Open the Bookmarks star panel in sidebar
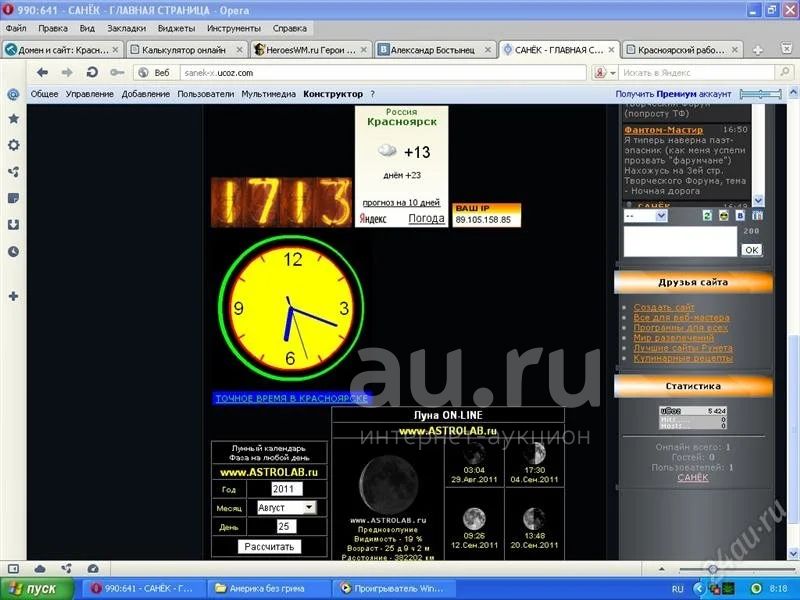This screenshot has height=600, width=800. [x=14, y=119]
